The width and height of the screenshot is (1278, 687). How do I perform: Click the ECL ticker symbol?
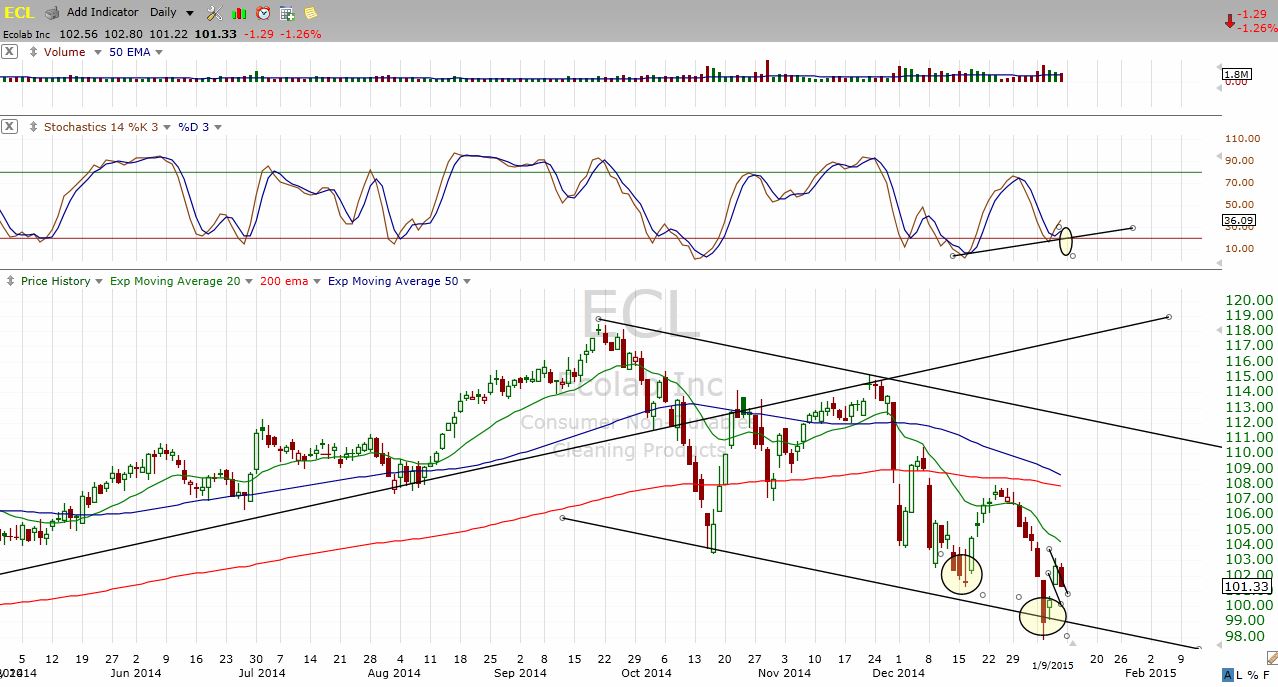[20, 13]
